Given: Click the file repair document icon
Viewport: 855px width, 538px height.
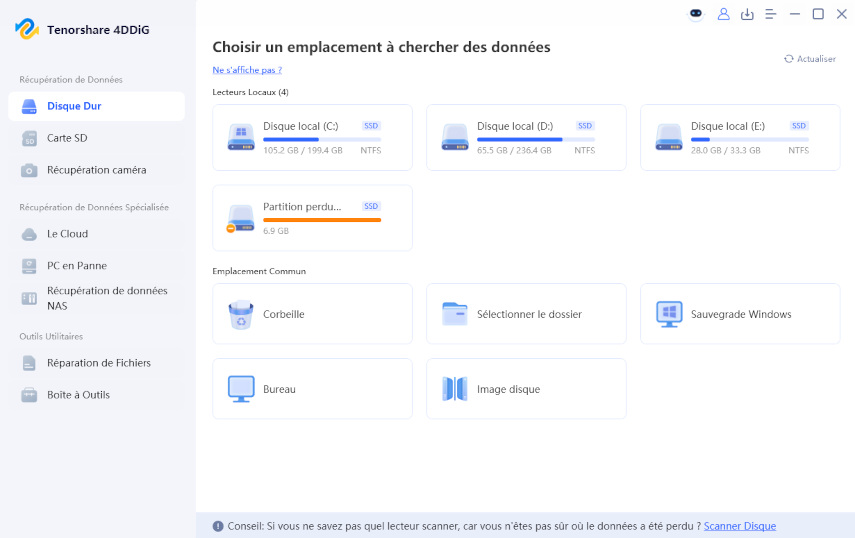Looking at the screenshot, I should (x=29, y=363).
